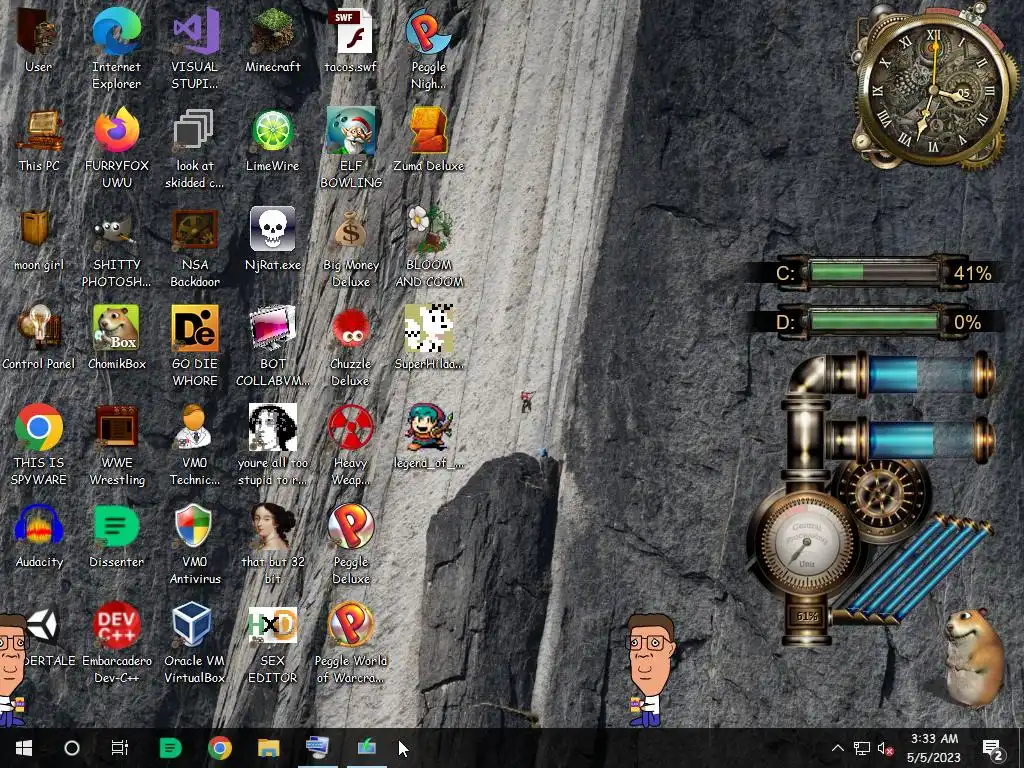Image resolution: width=1024 pixels, height=768 pixels.
Task: Open the VMO Antivirus shield icon
Action: 195,544
